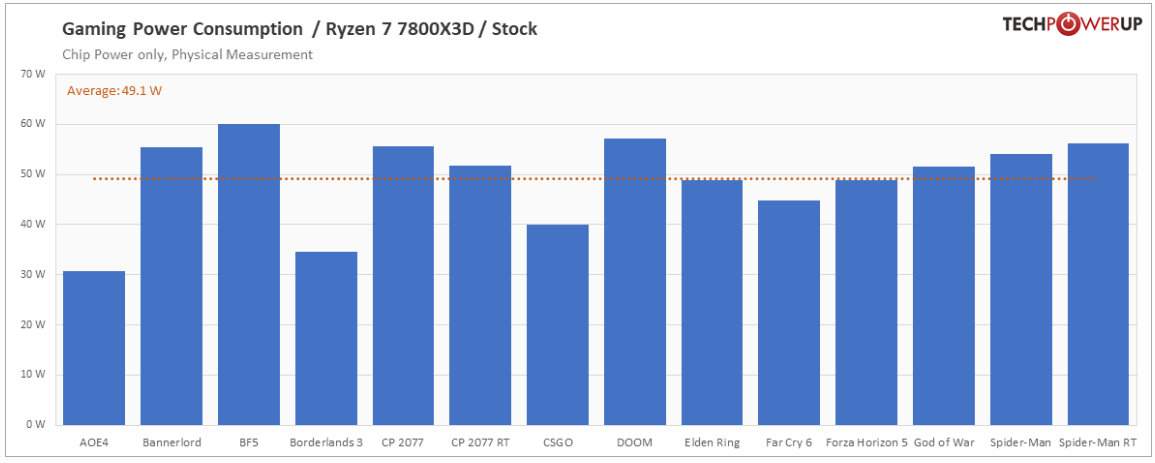Click the 'Bannerlord' axis label
The image size is (1155, 463).
(x=172, y=443)
